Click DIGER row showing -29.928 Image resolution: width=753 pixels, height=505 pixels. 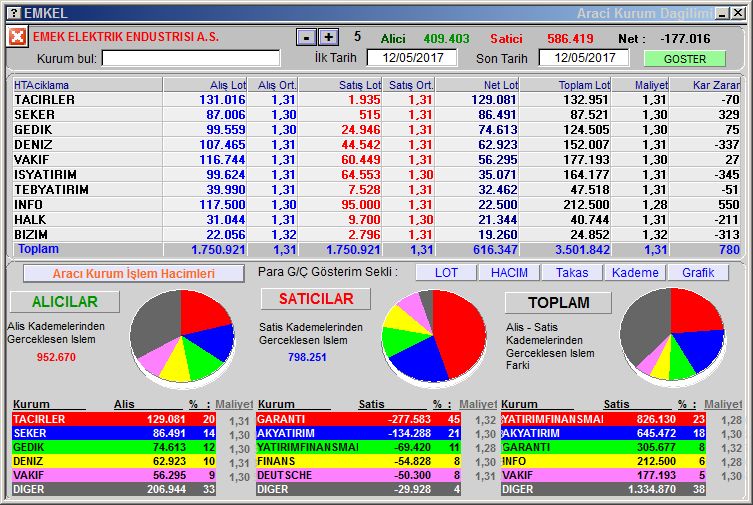[358, 489]
